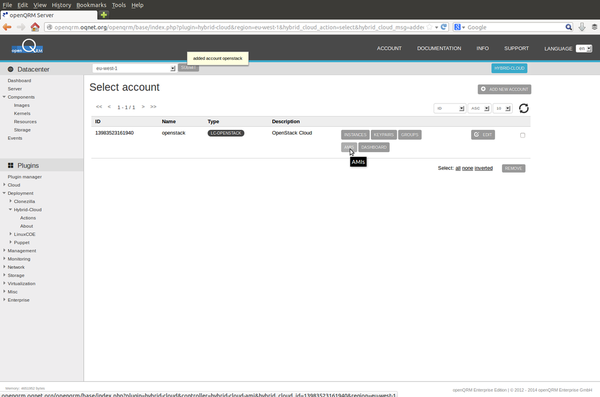Click the reload page icon
This screenshot has height=397, width=600.
coord(443,27)
